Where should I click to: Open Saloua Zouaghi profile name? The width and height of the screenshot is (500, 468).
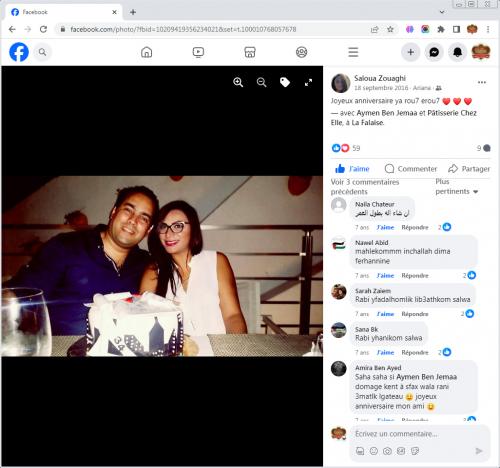(x=380, y=78)
